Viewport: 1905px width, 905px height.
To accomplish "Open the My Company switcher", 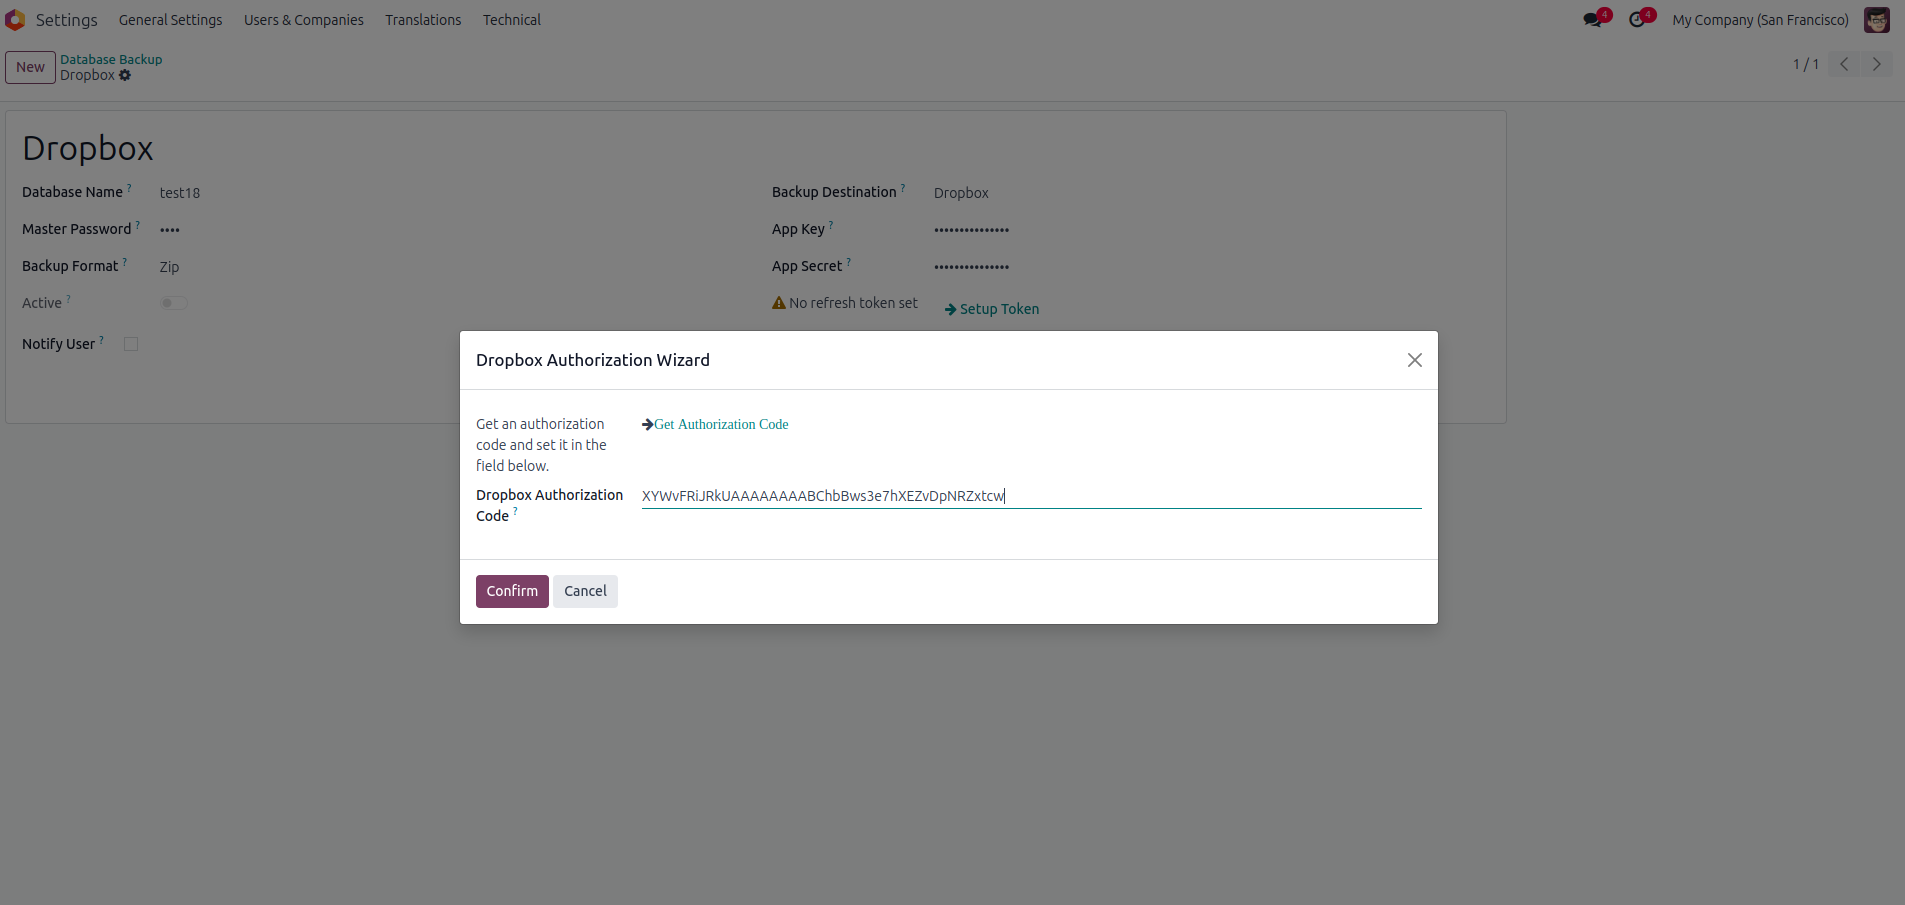I will point(1760,20).
